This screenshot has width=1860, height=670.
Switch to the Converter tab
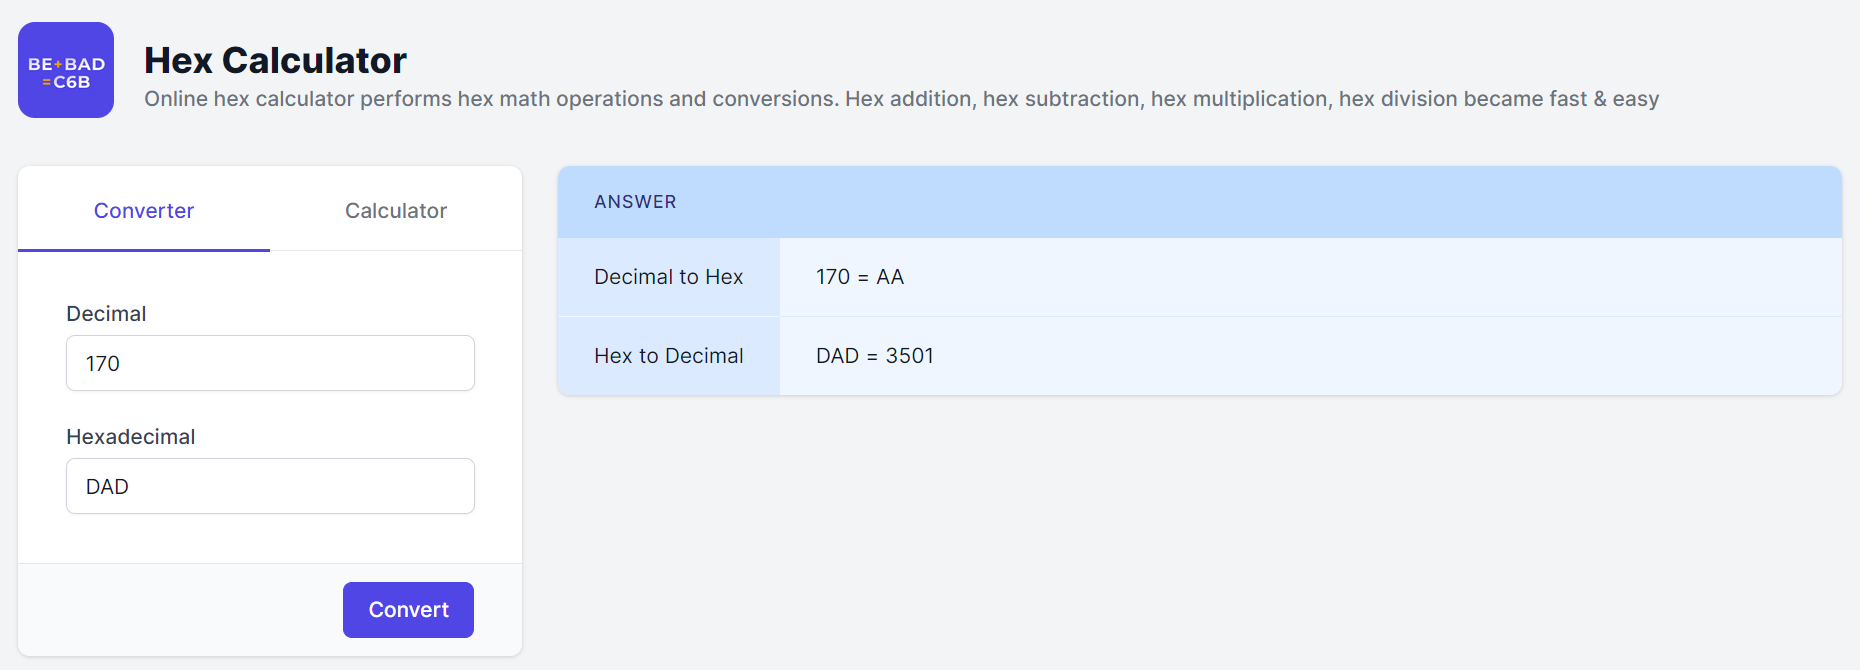pos(144,211)
